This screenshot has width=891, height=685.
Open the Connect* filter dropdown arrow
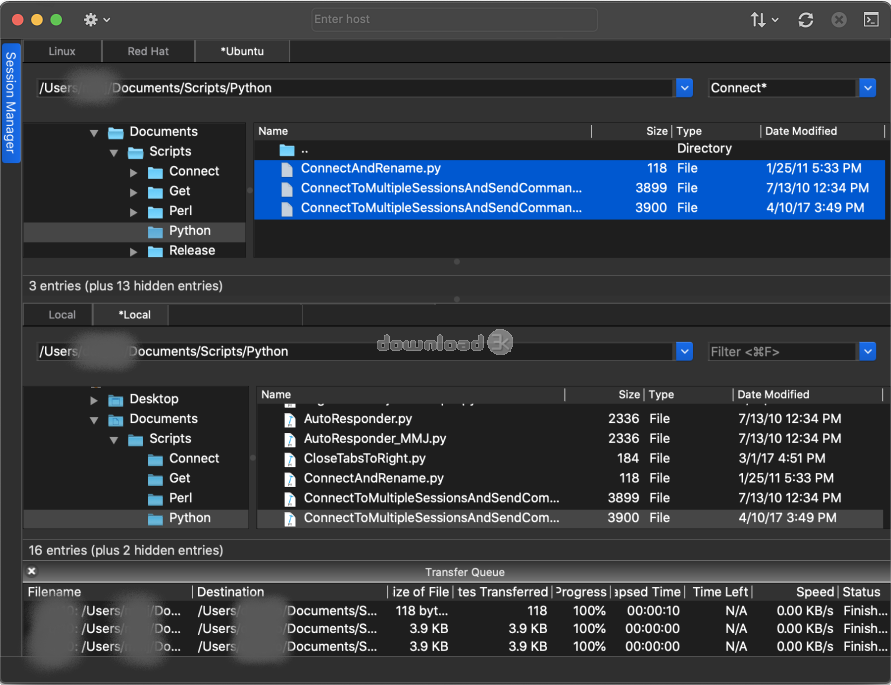867,88
